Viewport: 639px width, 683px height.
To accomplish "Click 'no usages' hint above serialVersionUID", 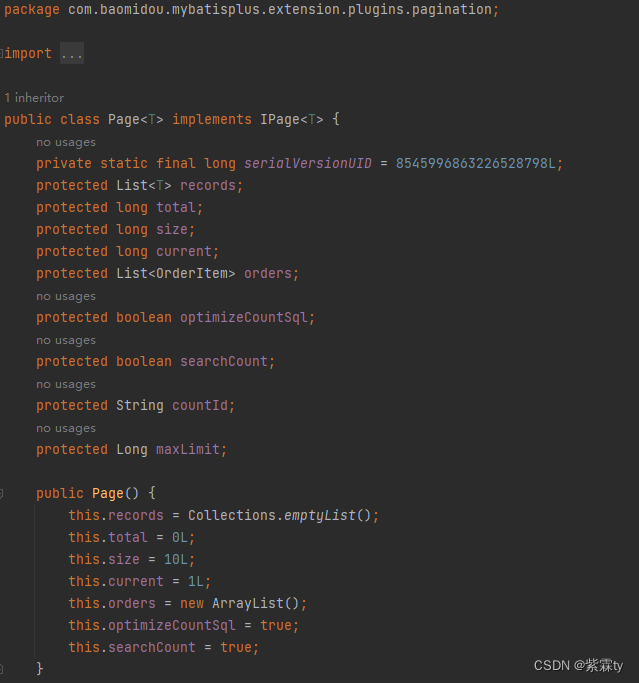I will tap(66, 142).
